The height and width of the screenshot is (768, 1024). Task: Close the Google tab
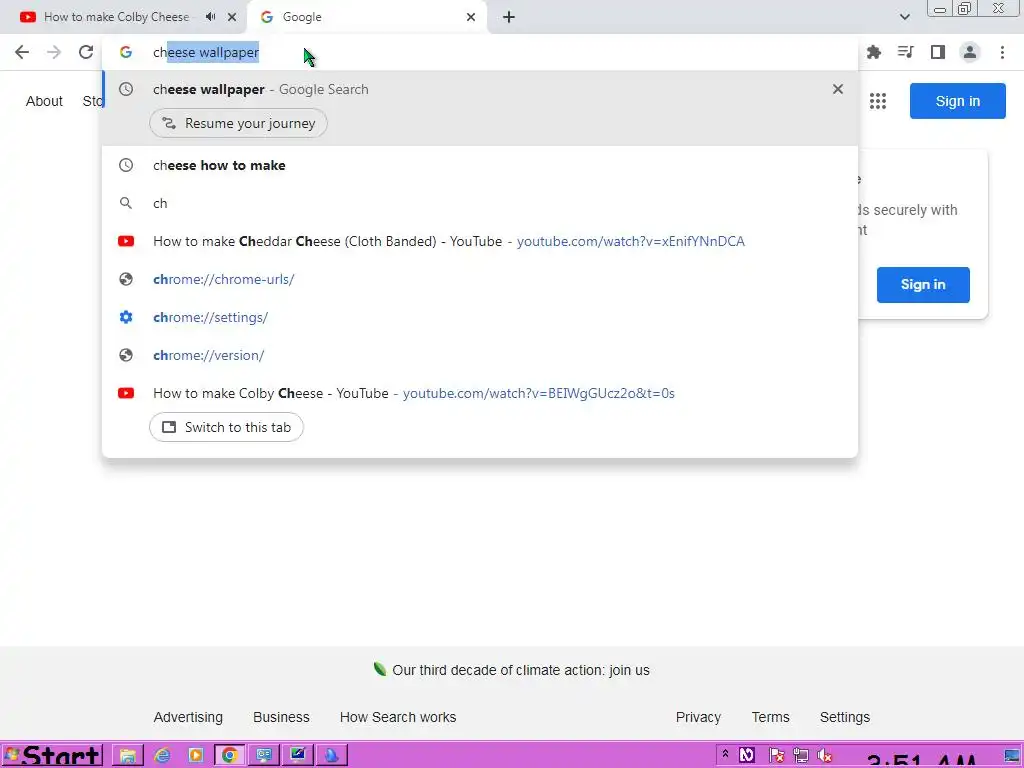point(471,17)
